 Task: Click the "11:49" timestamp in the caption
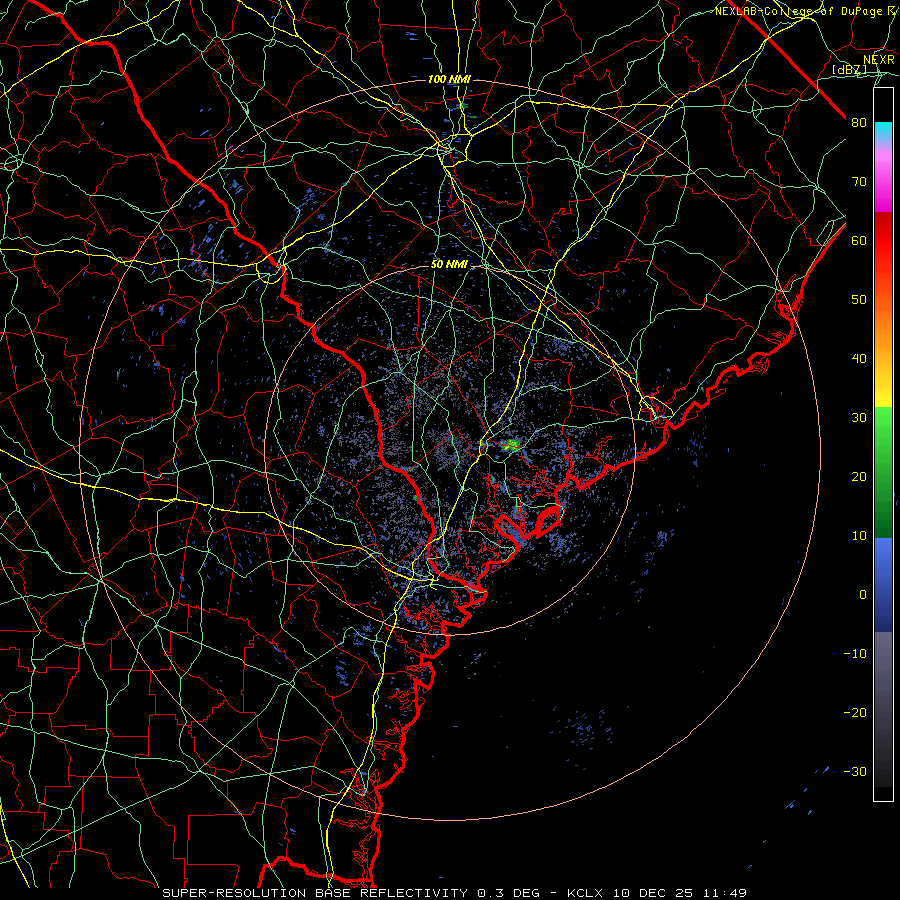tap(724, 893)
